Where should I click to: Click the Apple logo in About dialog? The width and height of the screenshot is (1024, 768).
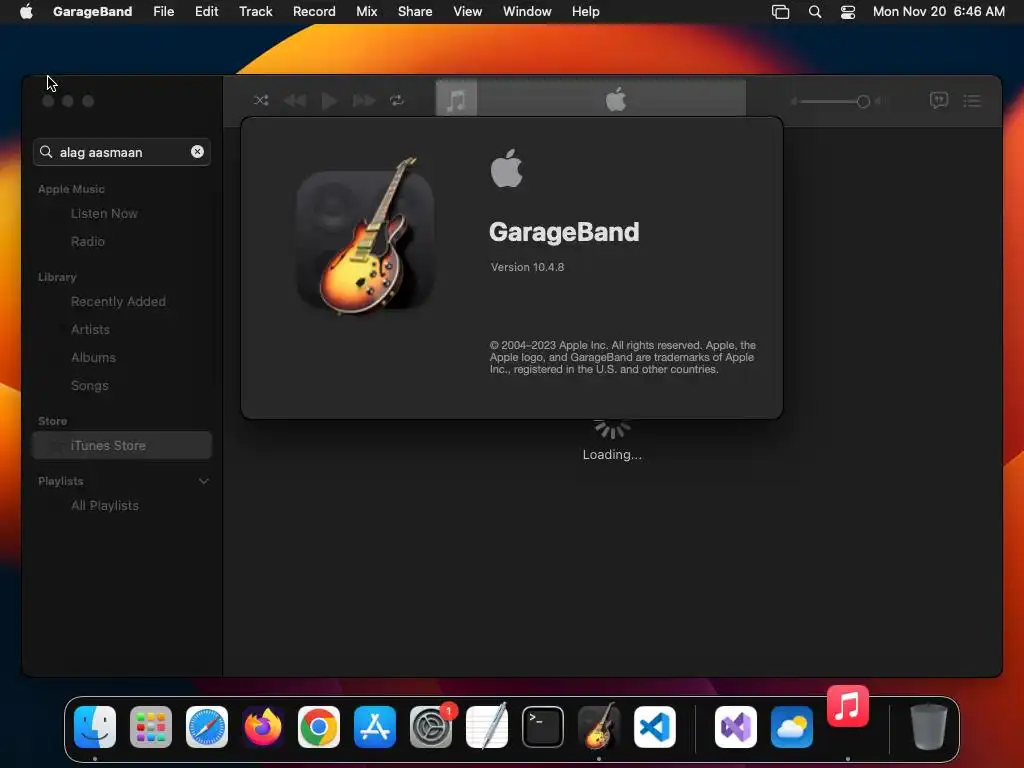click(507, 168)
